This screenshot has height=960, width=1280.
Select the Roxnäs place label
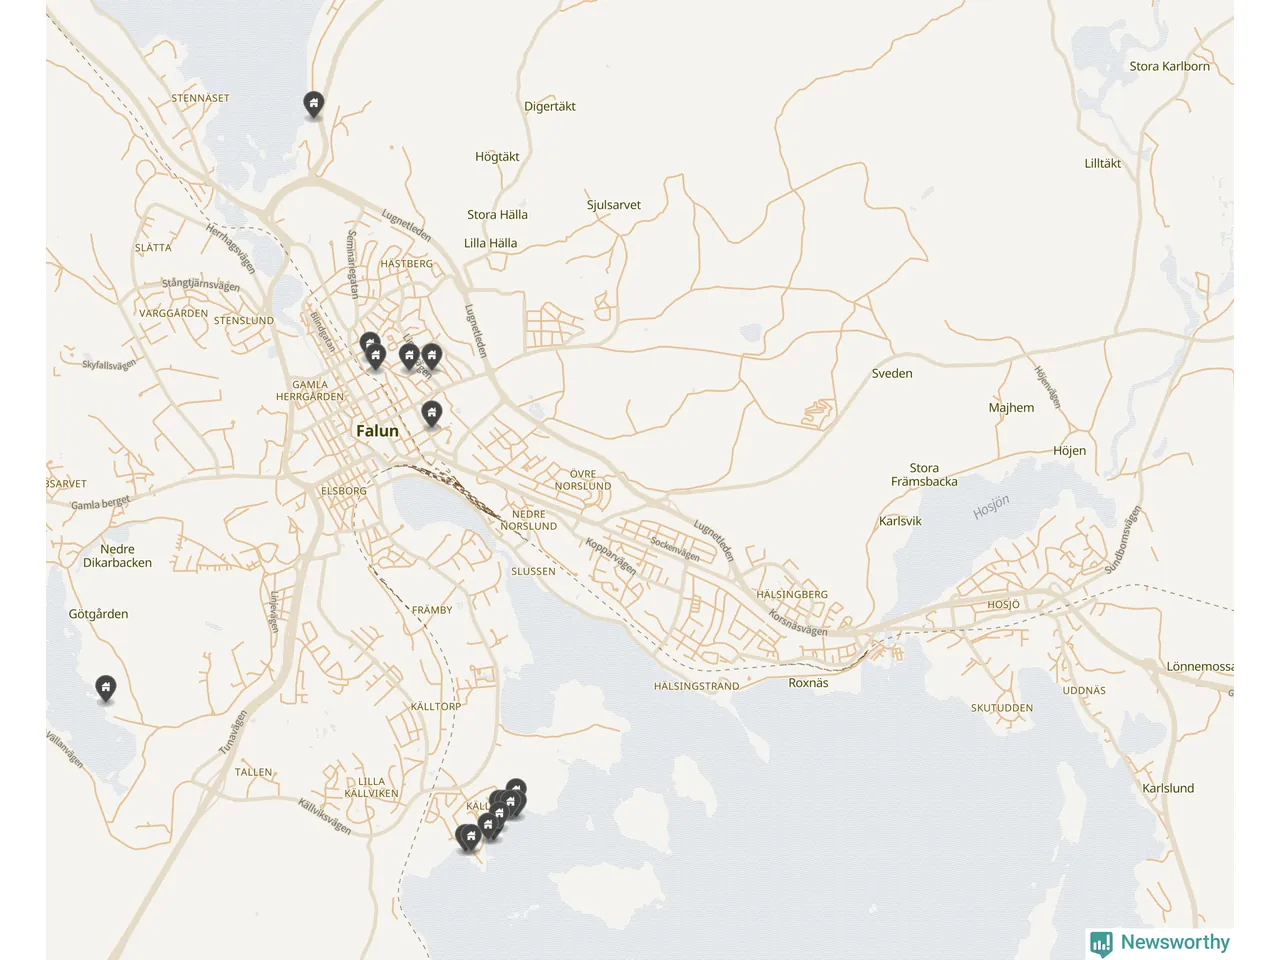point(808,684)
